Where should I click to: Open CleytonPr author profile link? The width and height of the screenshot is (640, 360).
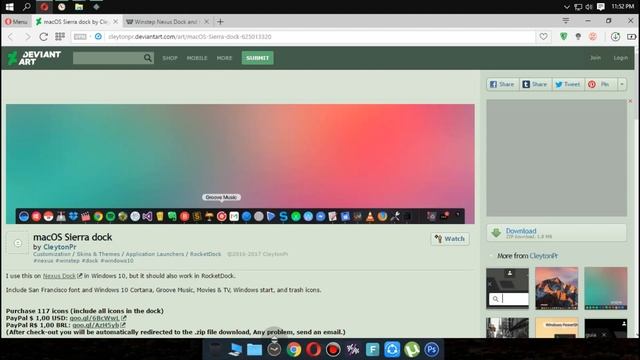(x=60, y=247)
